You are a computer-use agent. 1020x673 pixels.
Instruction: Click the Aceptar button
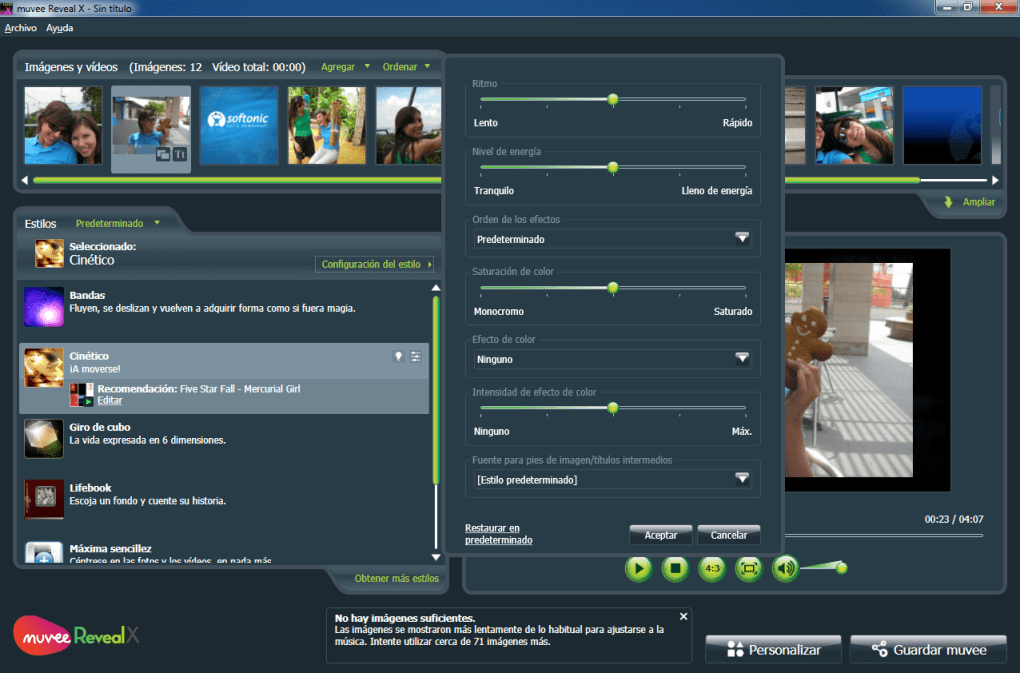pos(661,535)
